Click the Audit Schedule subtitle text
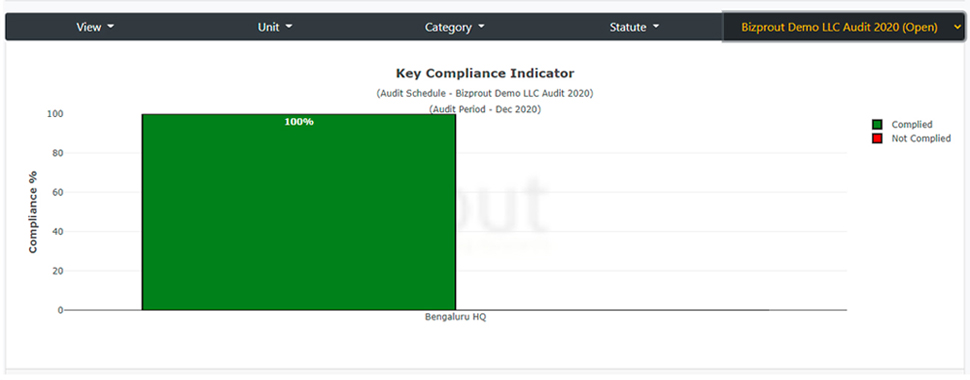This screenshot has height=380, width=970. (x=485, y=93)
